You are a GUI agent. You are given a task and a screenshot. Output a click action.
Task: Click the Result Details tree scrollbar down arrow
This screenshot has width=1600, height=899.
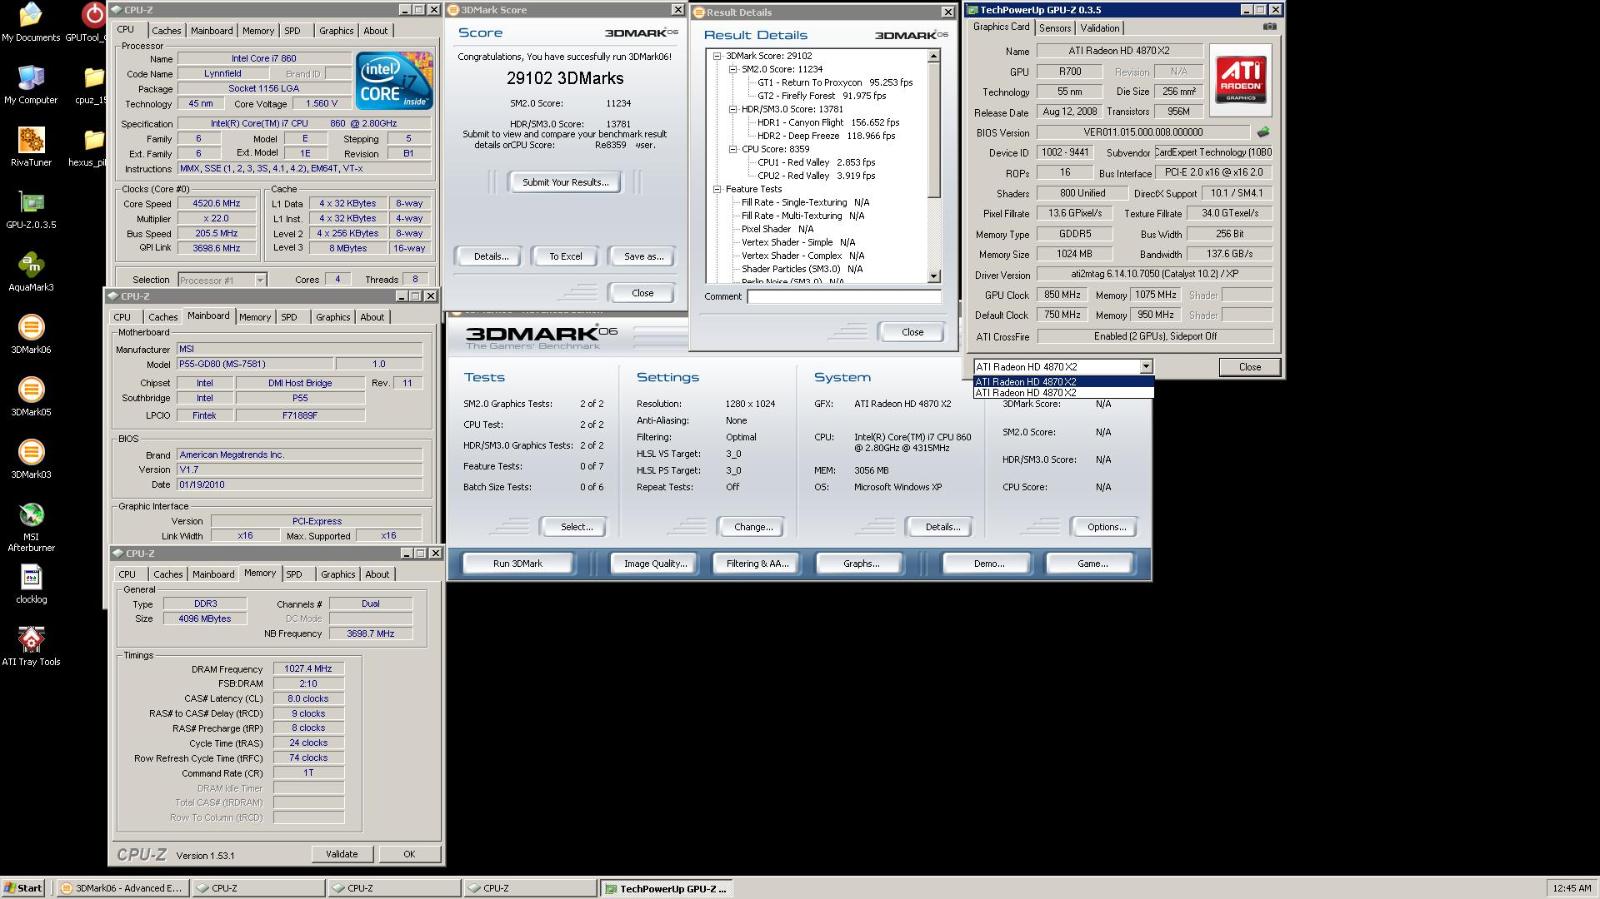point(934,276)
